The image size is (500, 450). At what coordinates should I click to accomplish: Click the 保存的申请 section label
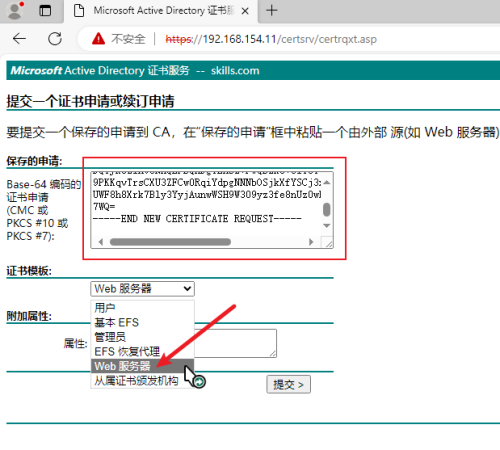coord(34,161)
